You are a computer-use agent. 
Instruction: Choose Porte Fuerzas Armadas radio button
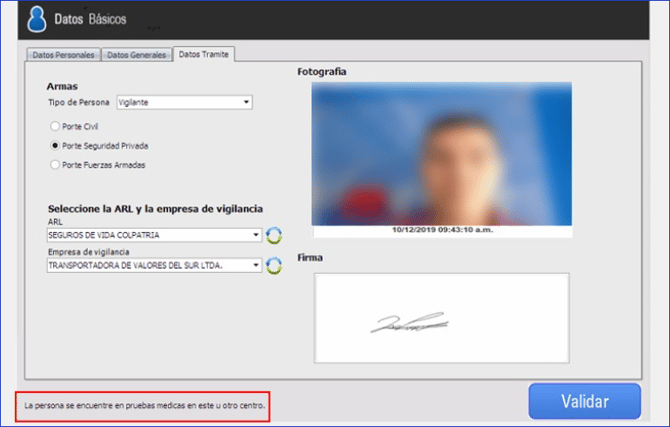tap(55, 165)
